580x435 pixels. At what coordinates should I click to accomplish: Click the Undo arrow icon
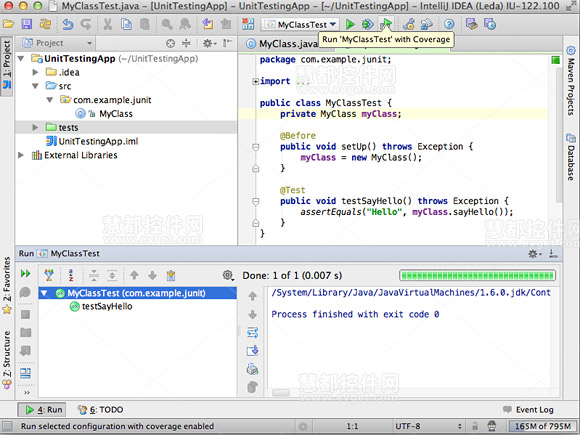click(68, 24)
